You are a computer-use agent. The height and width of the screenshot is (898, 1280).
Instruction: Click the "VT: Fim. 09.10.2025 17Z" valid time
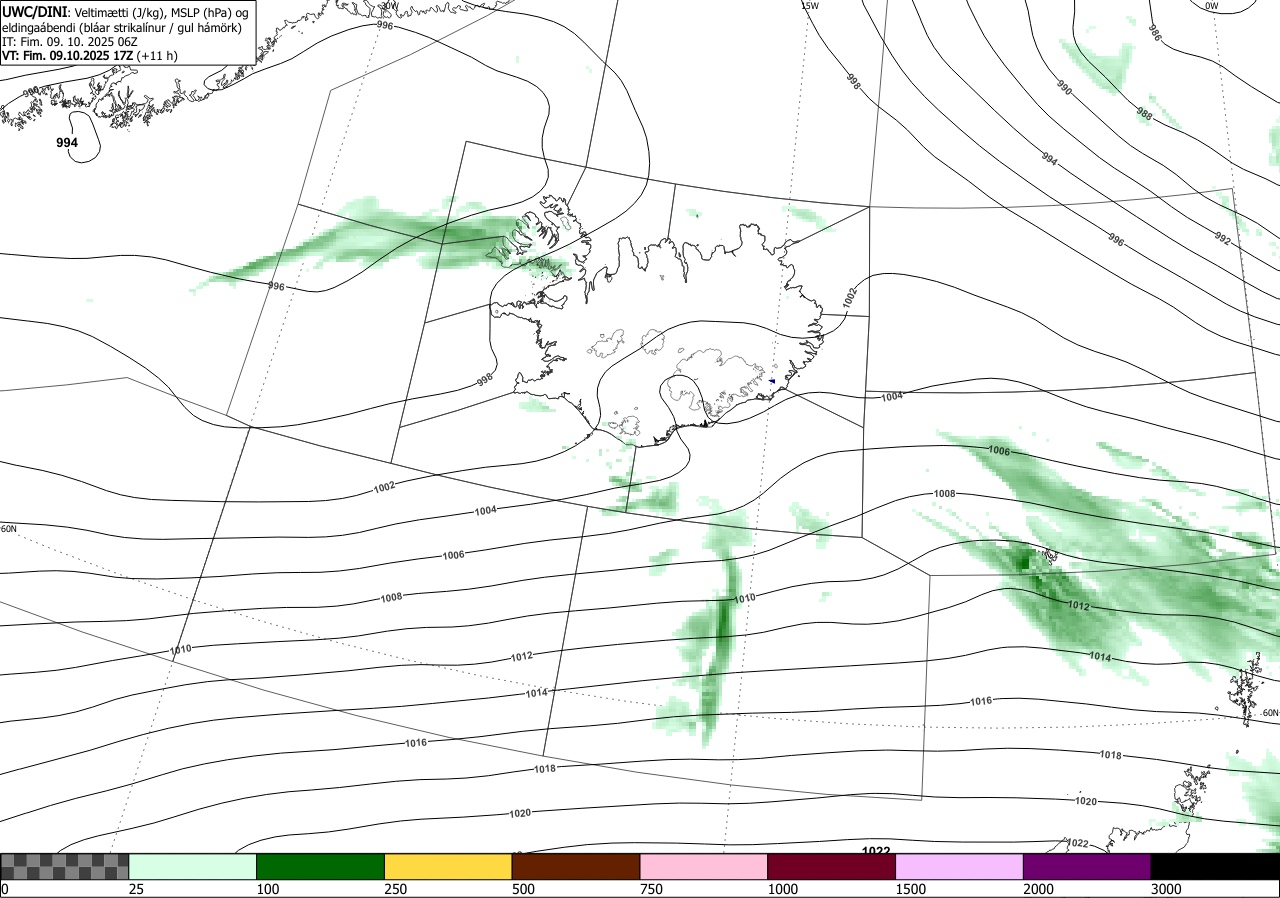click(x=67, y=56)
